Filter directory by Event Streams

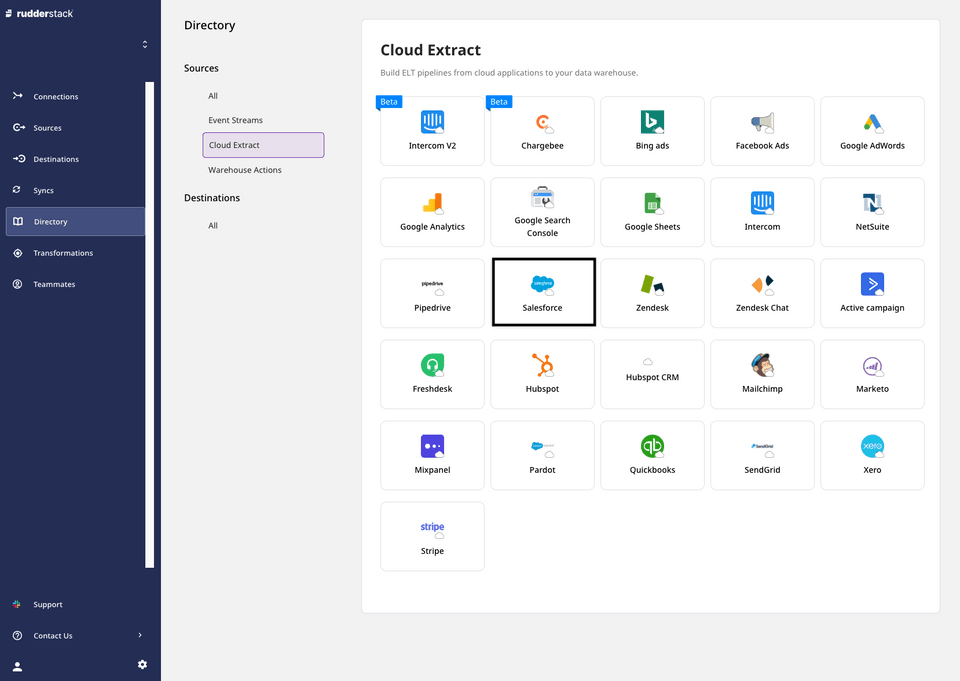click(x=235, y=120)
